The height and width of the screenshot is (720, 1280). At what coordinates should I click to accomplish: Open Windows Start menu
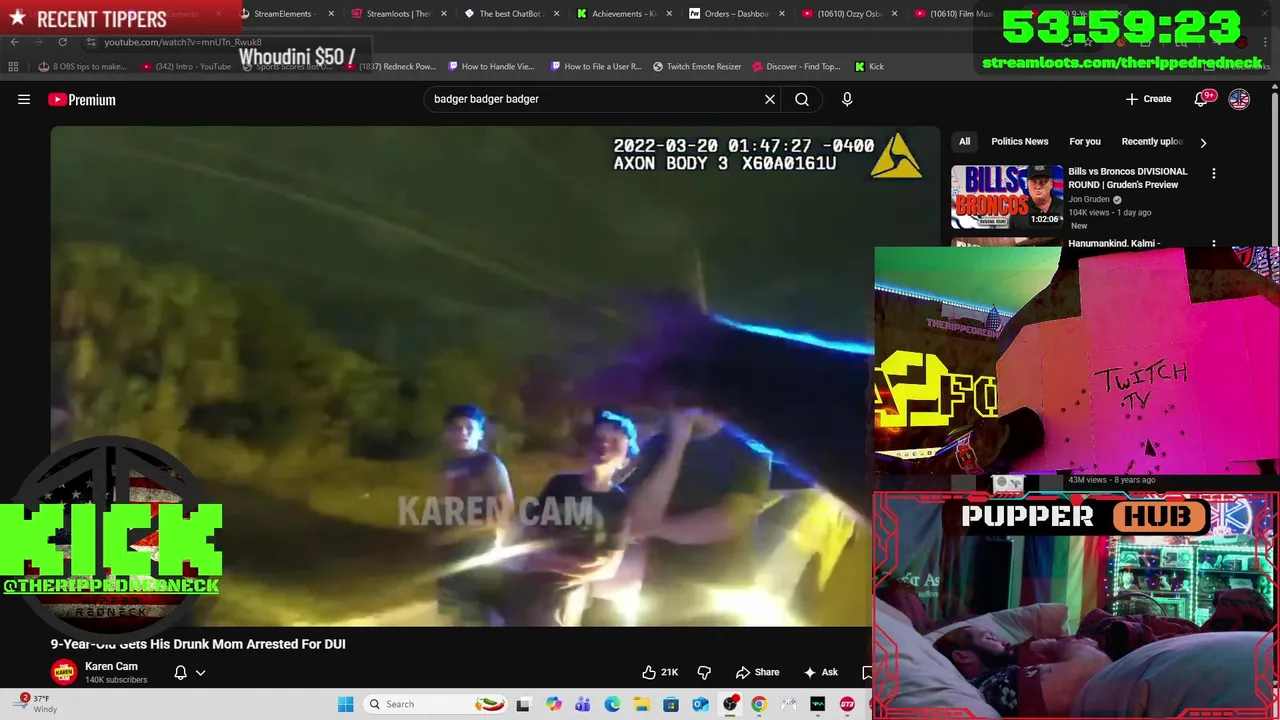345,704
